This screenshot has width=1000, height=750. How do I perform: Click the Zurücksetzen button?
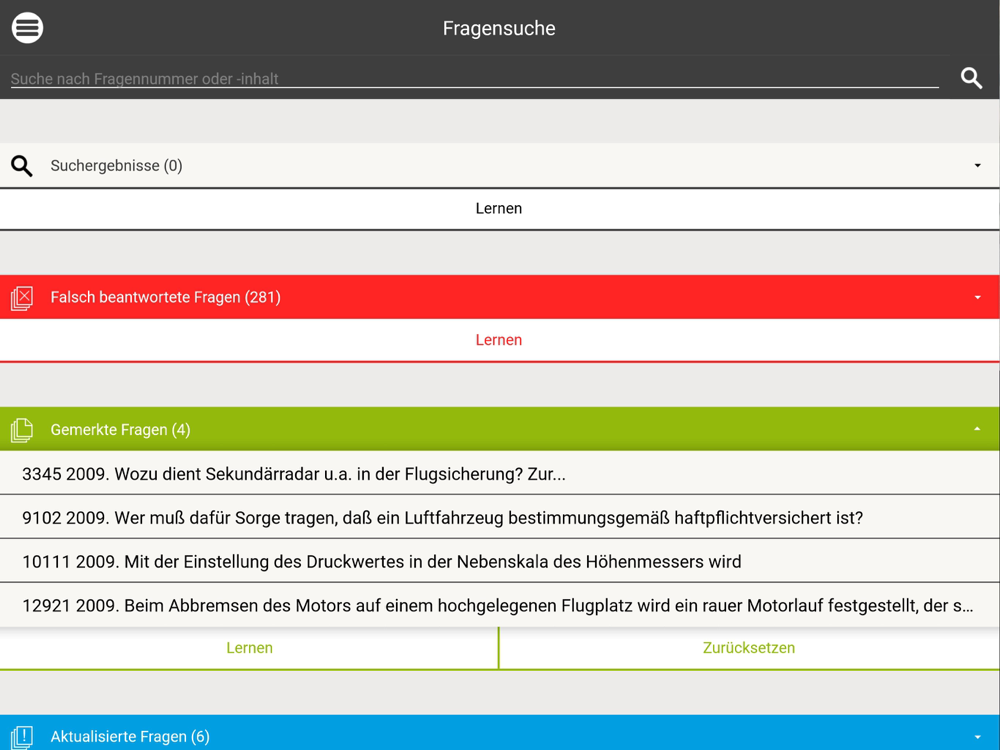749,648
